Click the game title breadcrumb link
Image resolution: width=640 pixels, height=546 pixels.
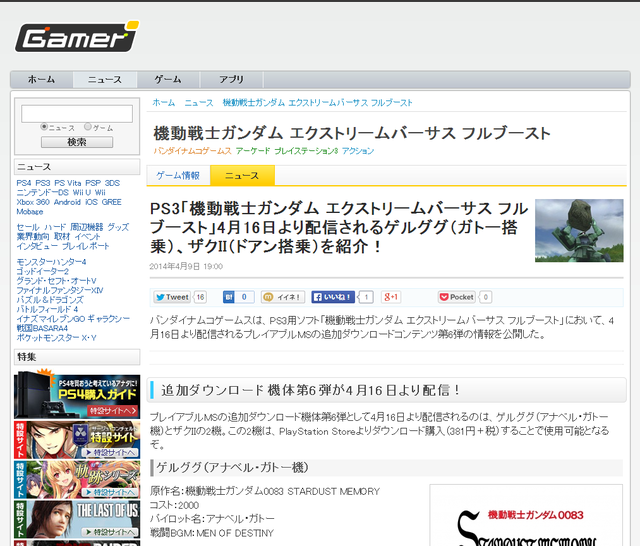click(x=318, y=103)
